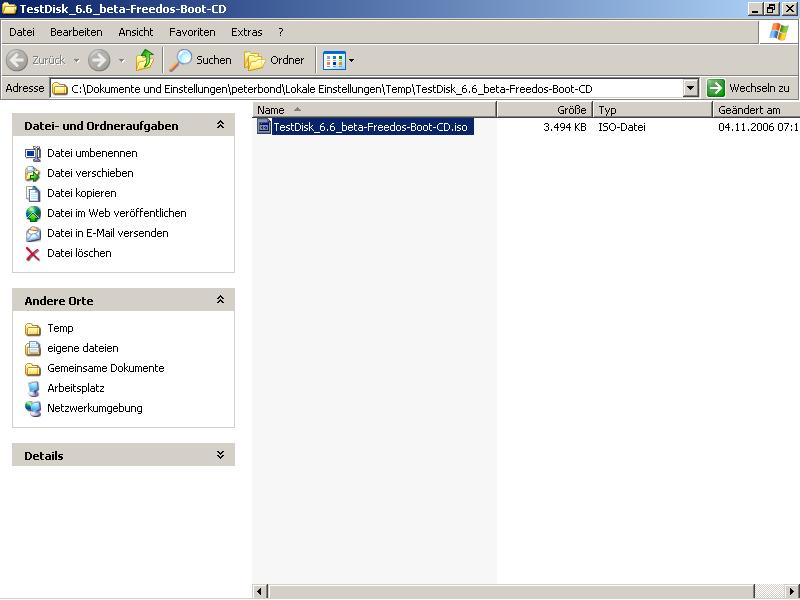
Task: Click the Gemeinsame Dokumente folder icon
Action: [33, 369]
